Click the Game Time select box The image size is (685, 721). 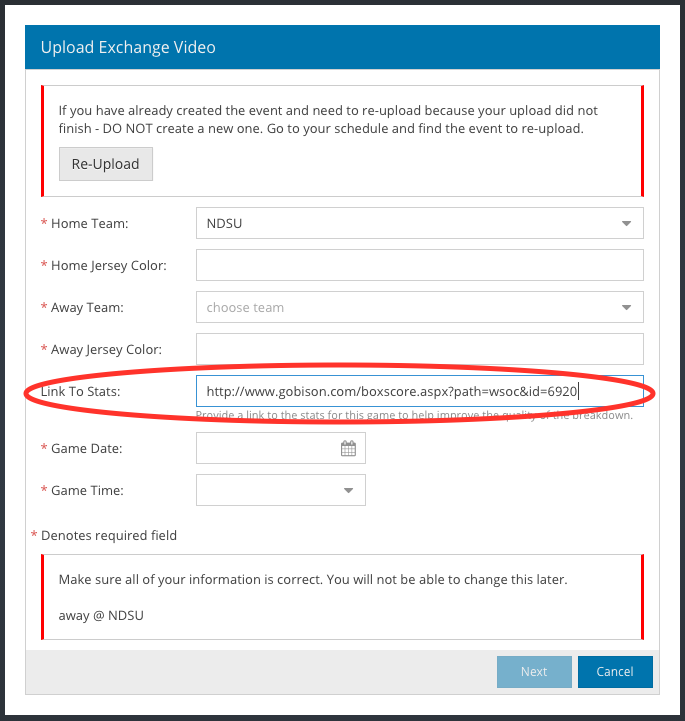281,491
